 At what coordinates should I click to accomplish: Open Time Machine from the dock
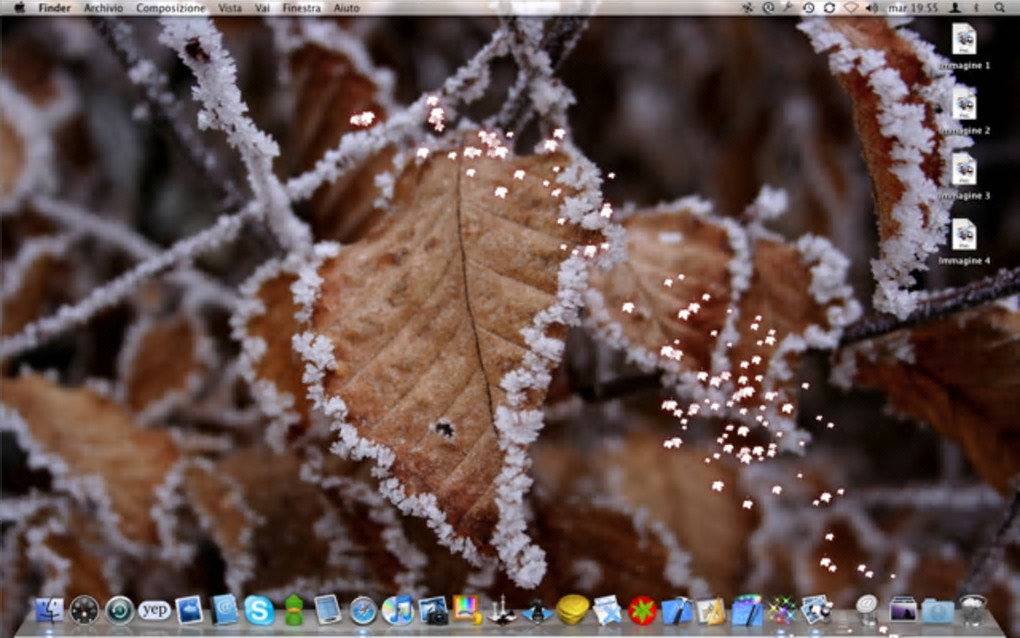tap(119, 611)
